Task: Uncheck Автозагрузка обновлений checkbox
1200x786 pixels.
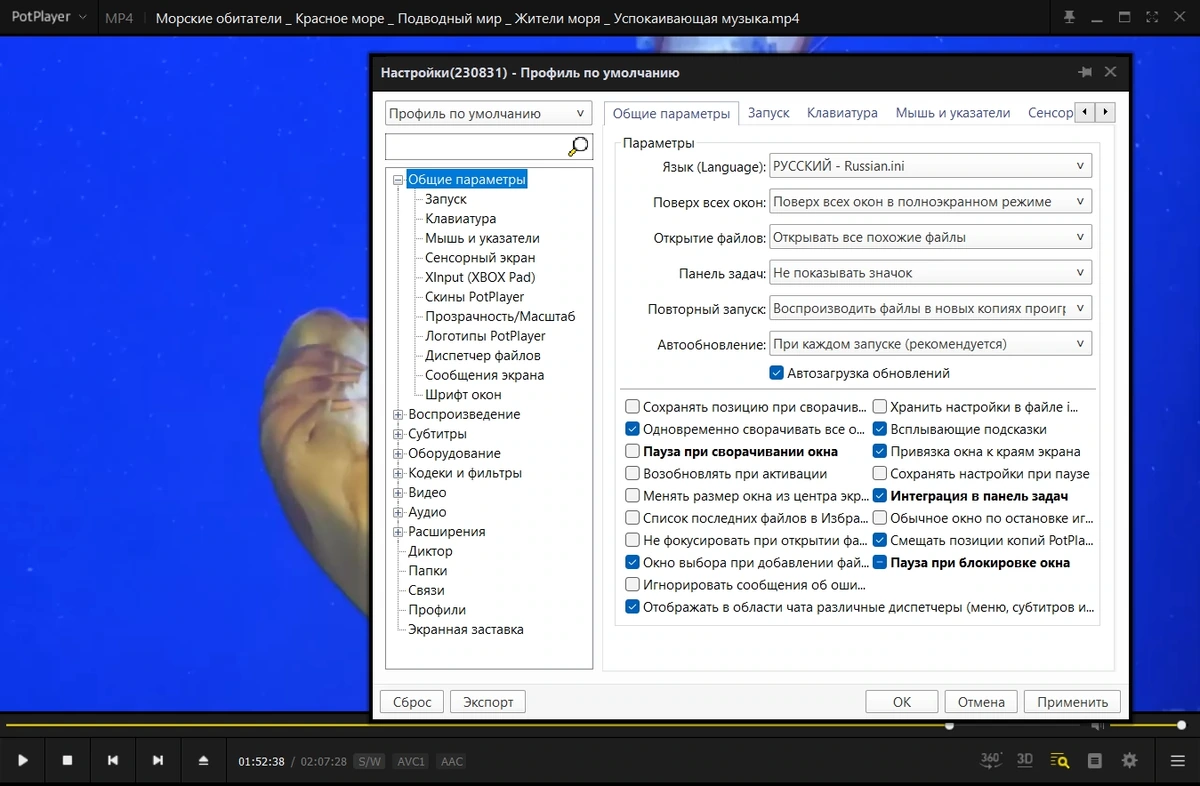Action: (x=776, y=373)
